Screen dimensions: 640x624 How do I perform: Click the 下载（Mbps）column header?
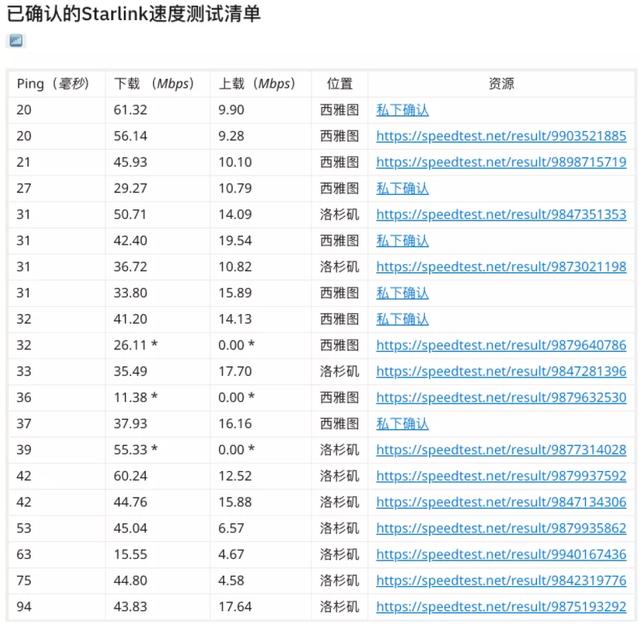pos(154,84)
